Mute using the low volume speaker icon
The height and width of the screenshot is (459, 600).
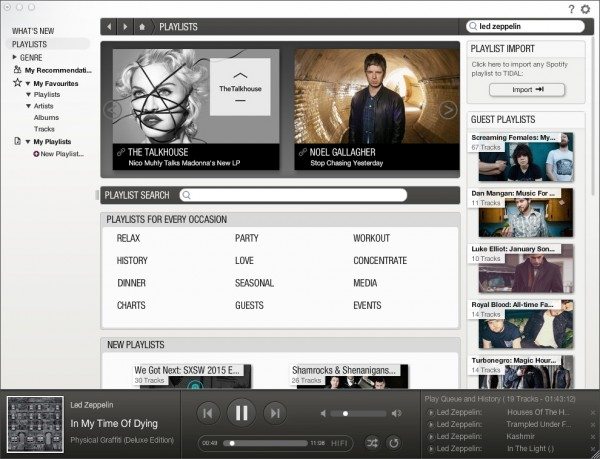(x=323, y=413)
